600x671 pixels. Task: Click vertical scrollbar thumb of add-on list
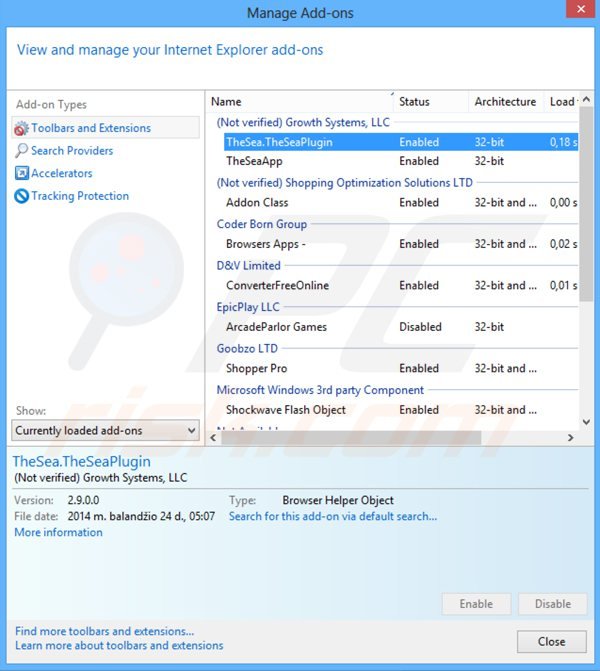click(586, 204)
